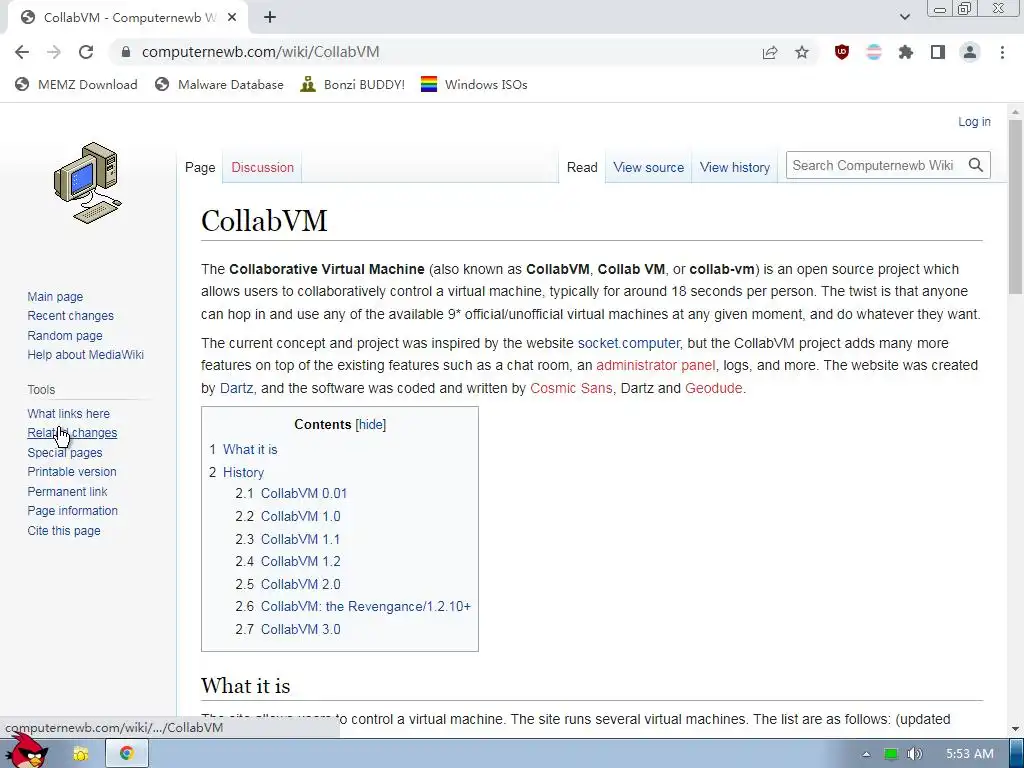Screen dimensions: 1024x768
Task: Jump to CollabVM 3.0 section
Action: coord(300,630)
